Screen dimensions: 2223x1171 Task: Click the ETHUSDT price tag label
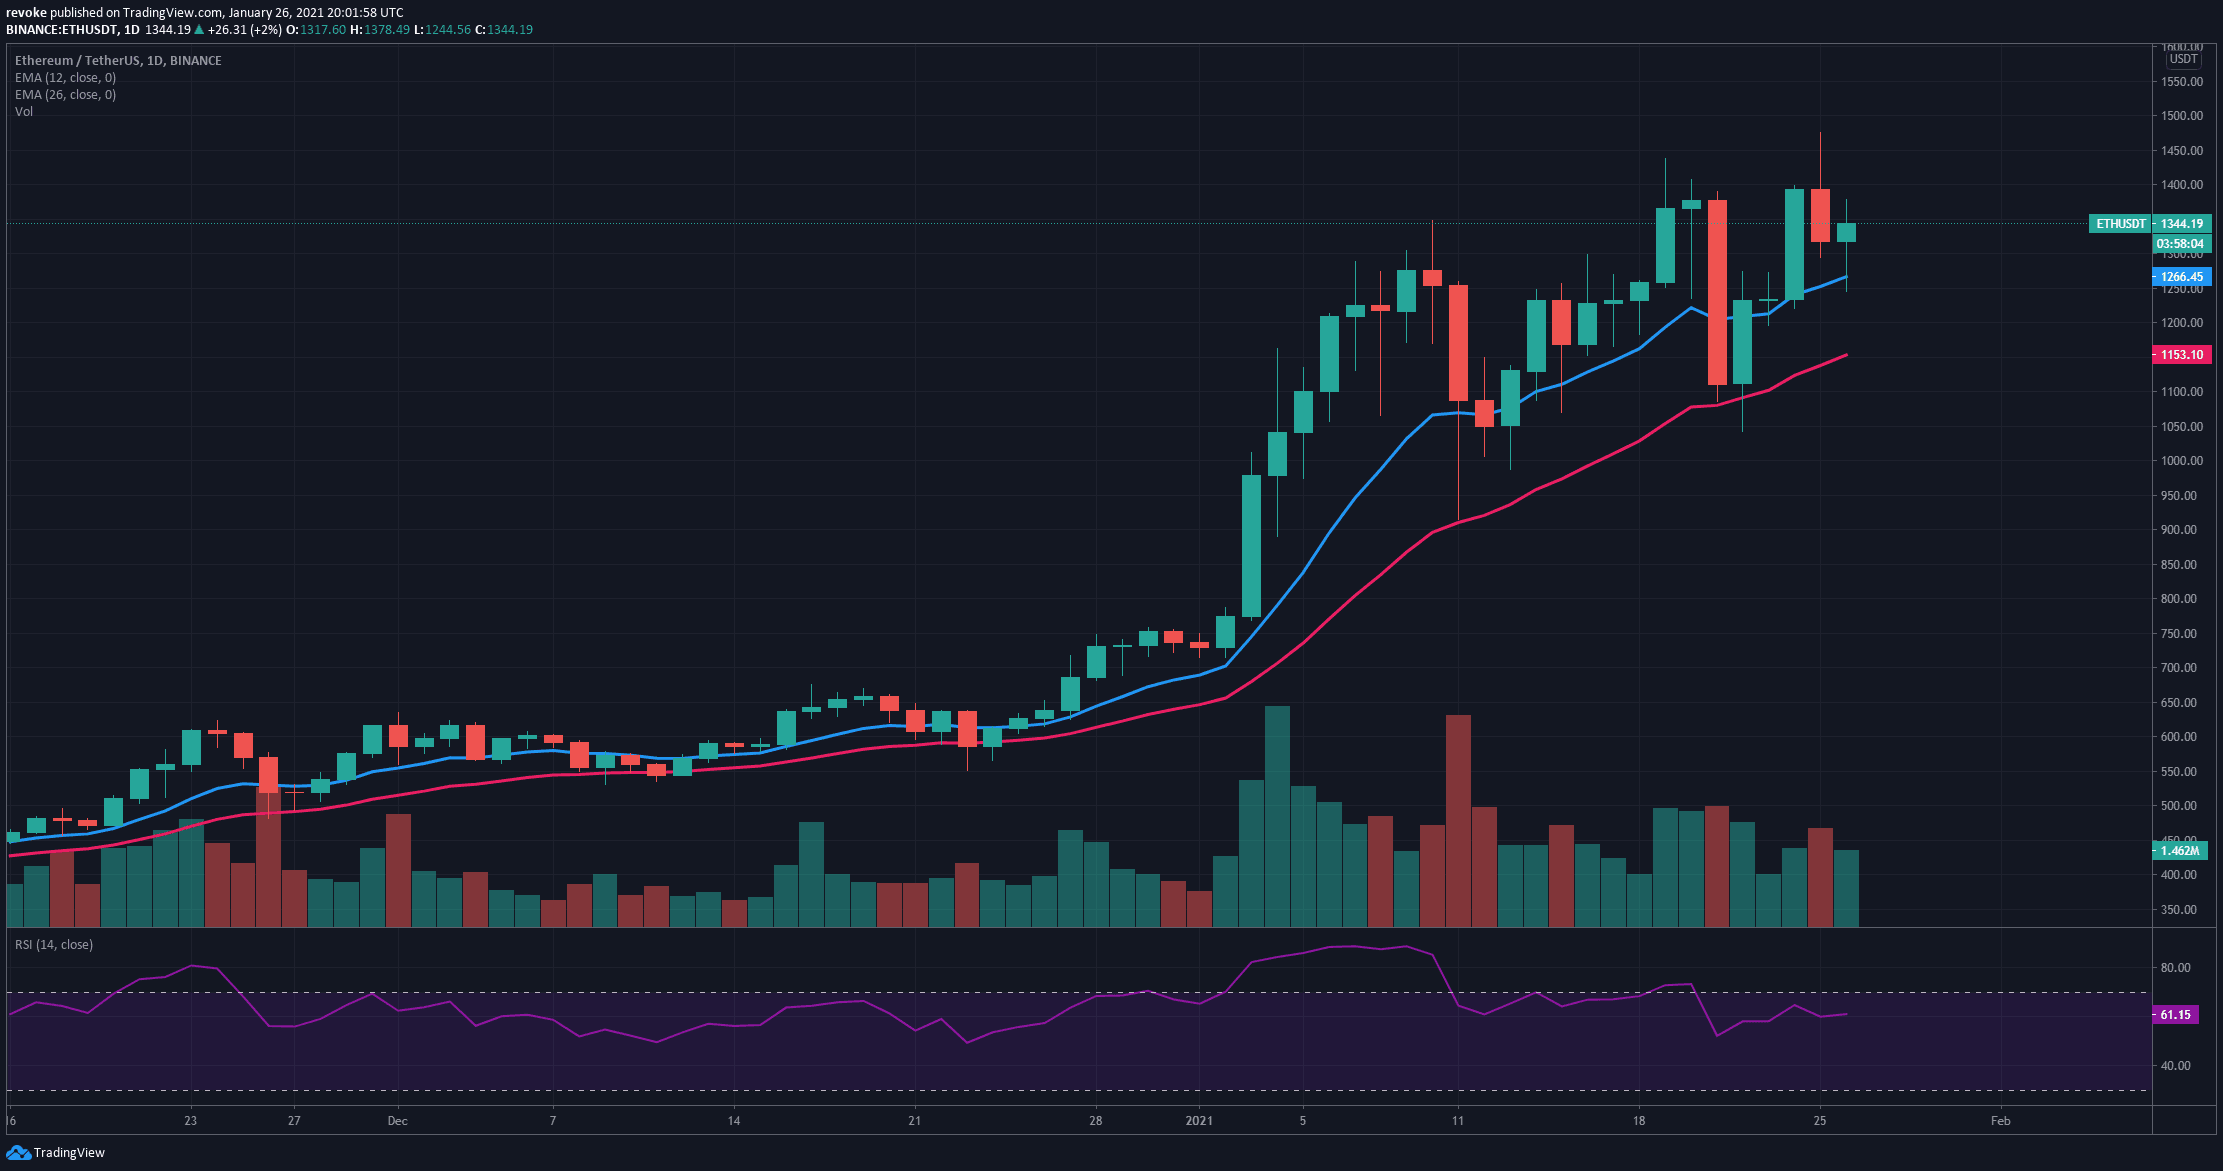(2120, 224)
